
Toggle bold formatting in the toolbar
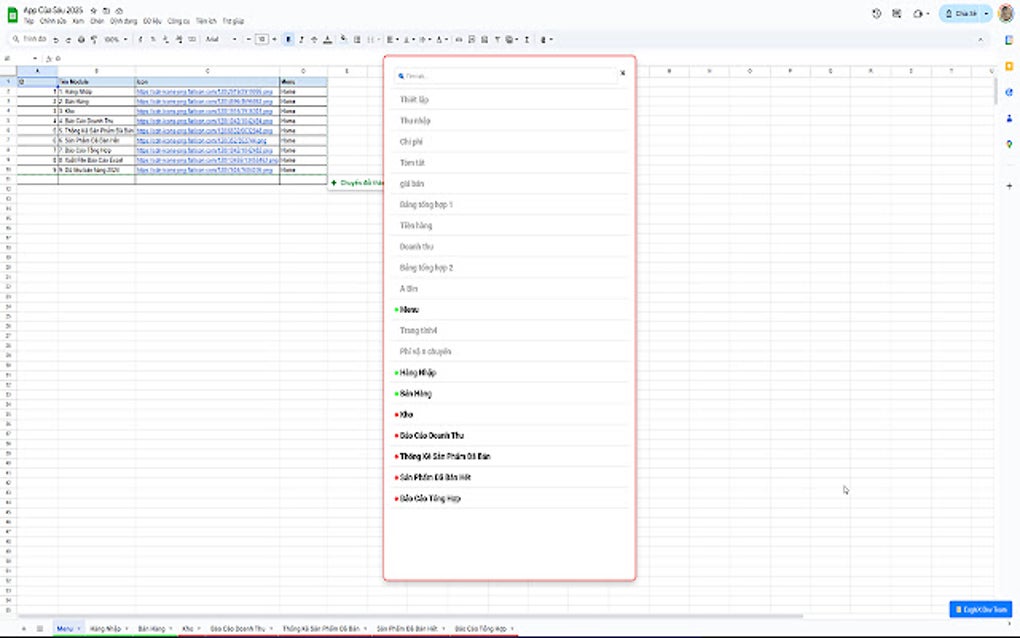tap(288, 40)
